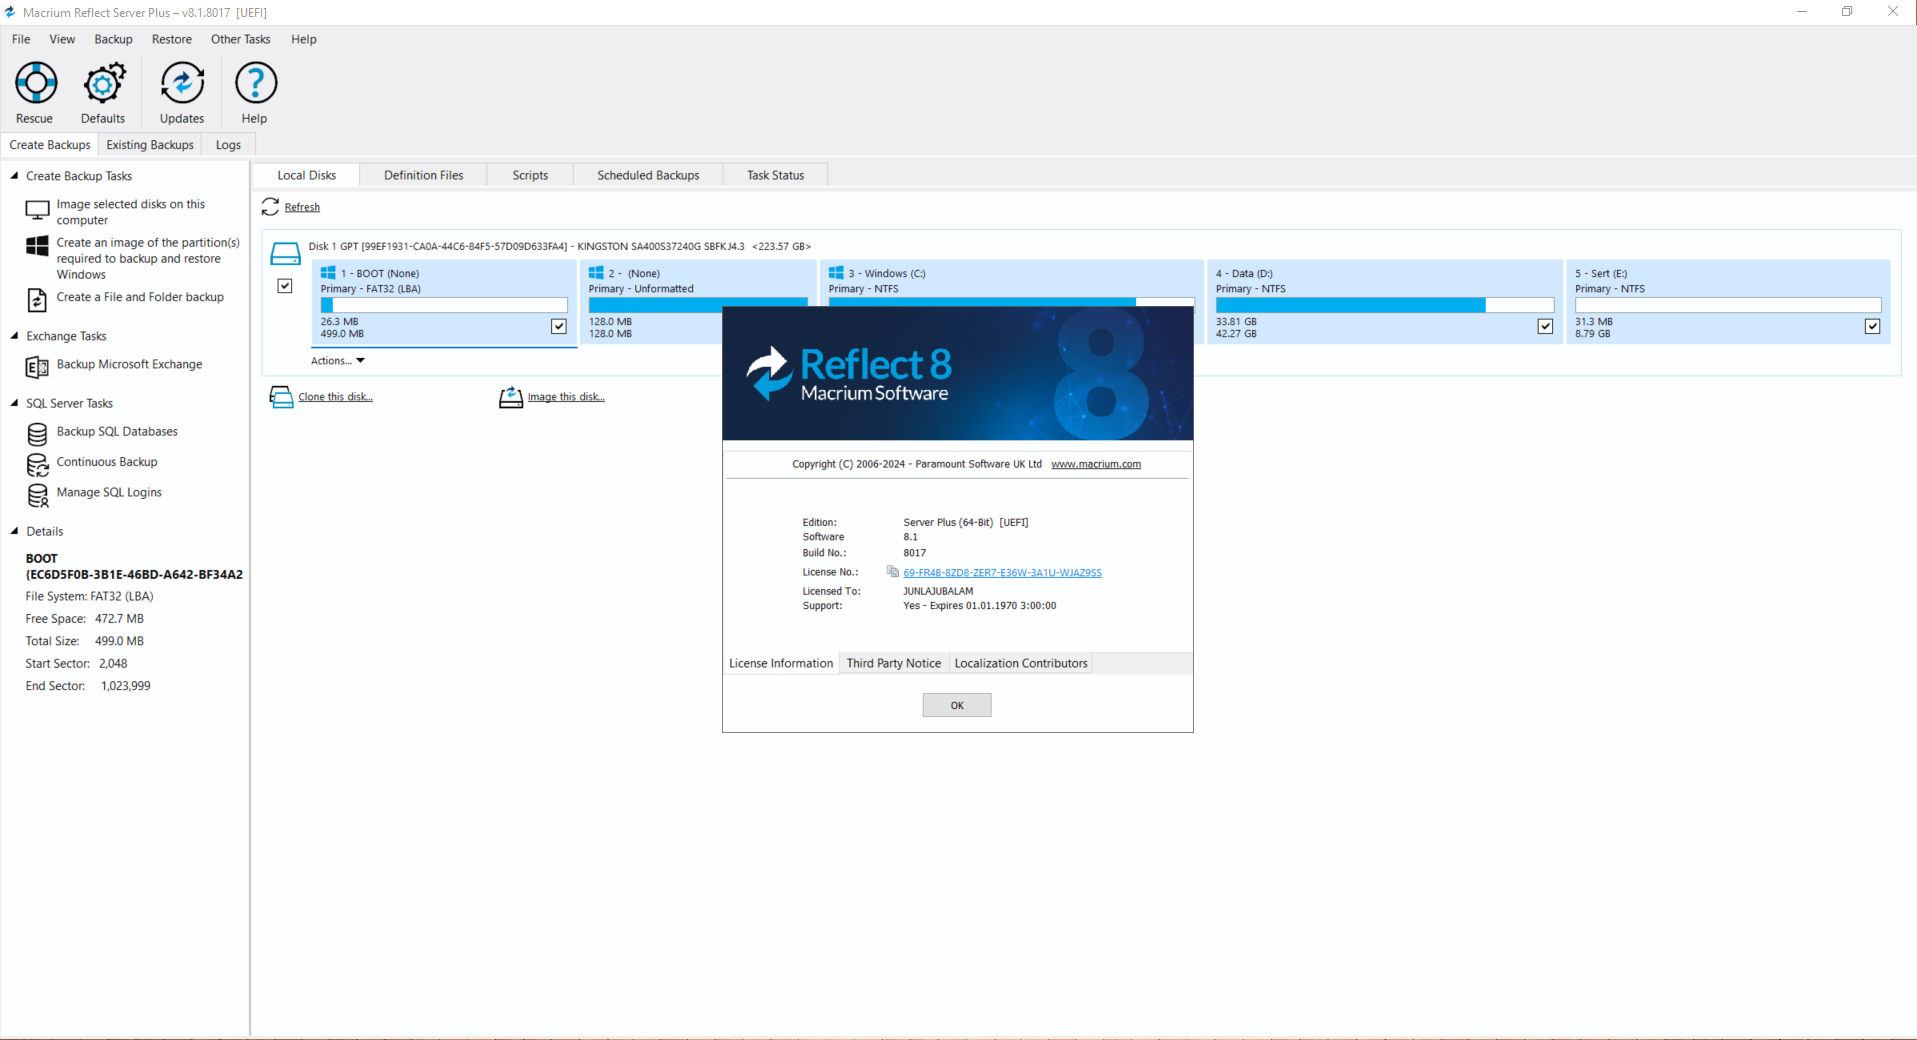Screen dimensions: 1917x1040
Task: Click the Image this disk link
Action: coord(566,397)
